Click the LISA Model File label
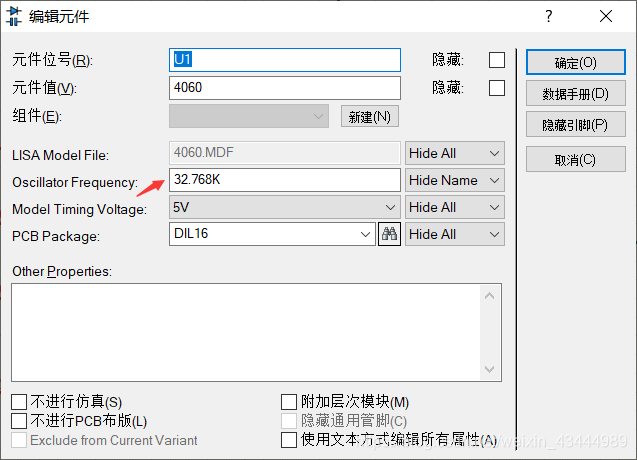The height and width of the screenshot is (460, 637). 60,155
